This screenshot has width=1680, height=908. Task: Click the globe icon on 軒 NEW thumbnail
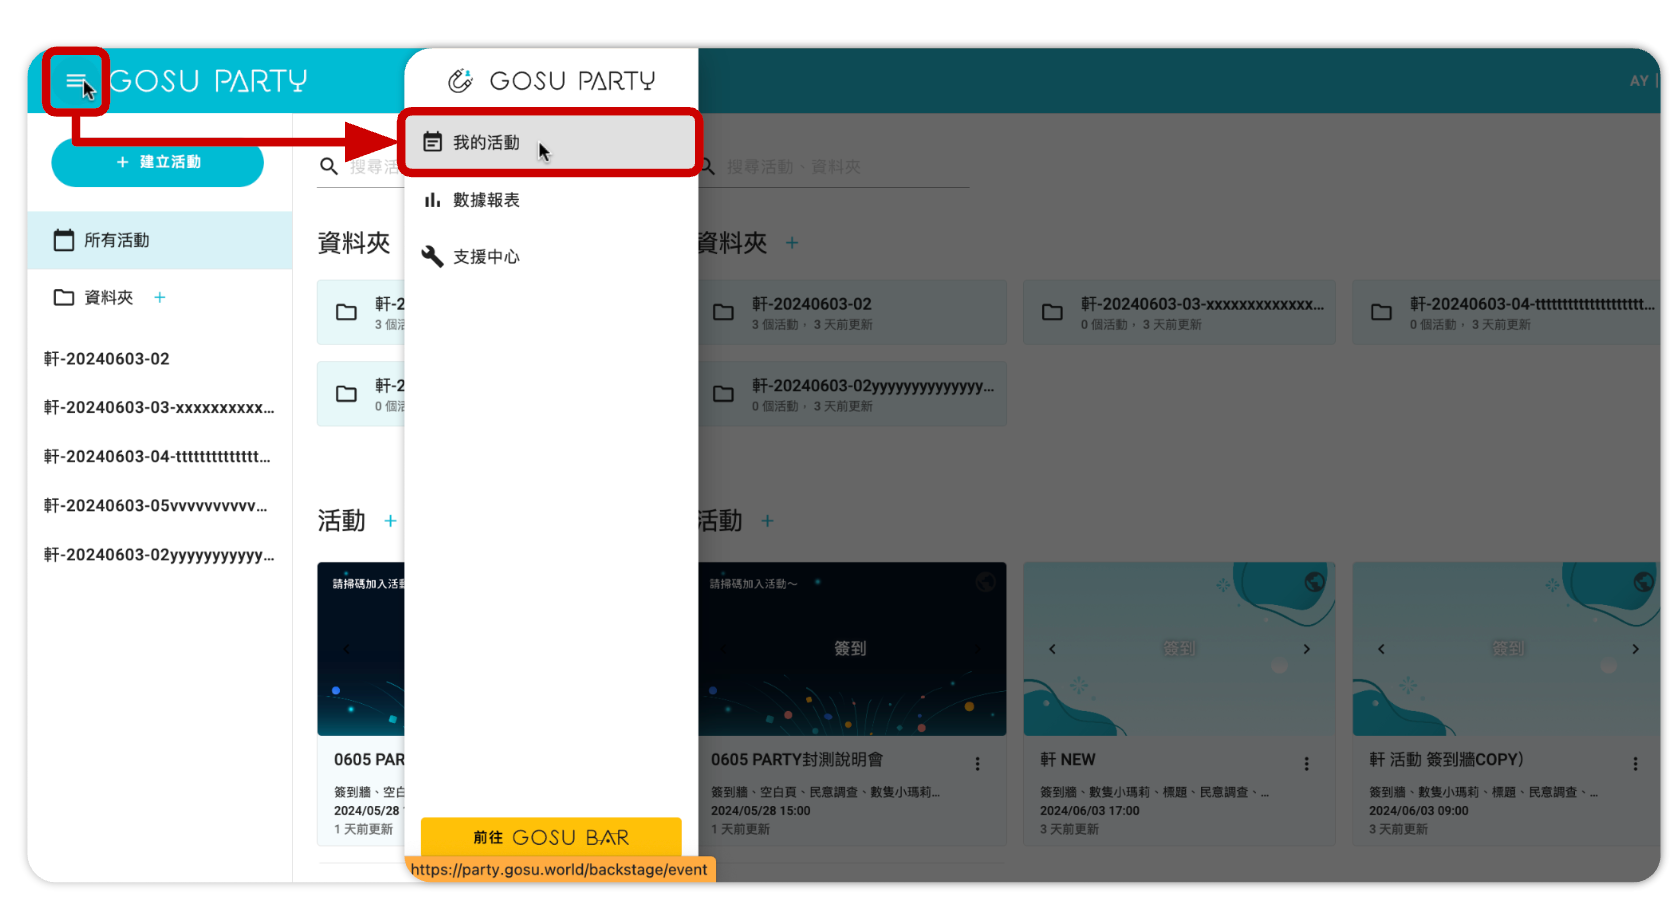1314,582
